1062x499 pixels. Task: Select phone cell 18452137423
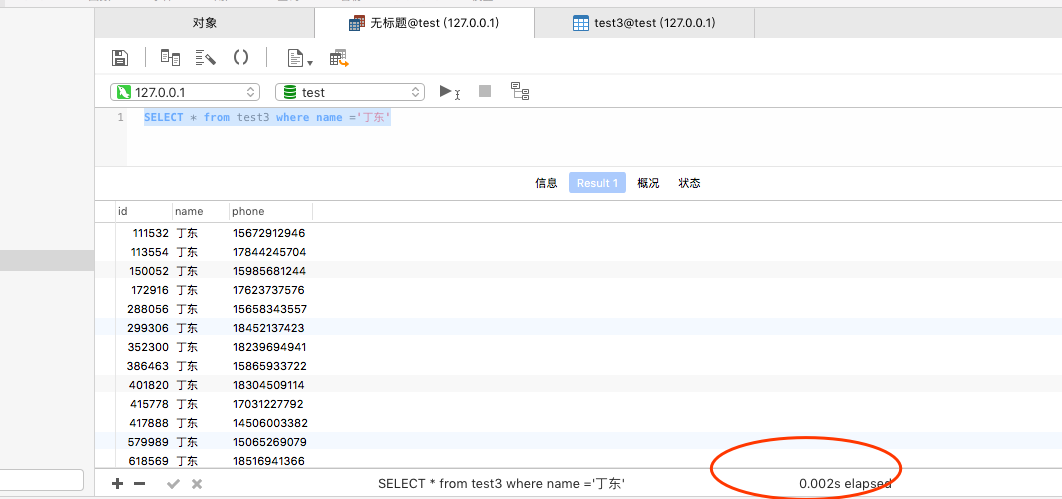tap(271, 328)
